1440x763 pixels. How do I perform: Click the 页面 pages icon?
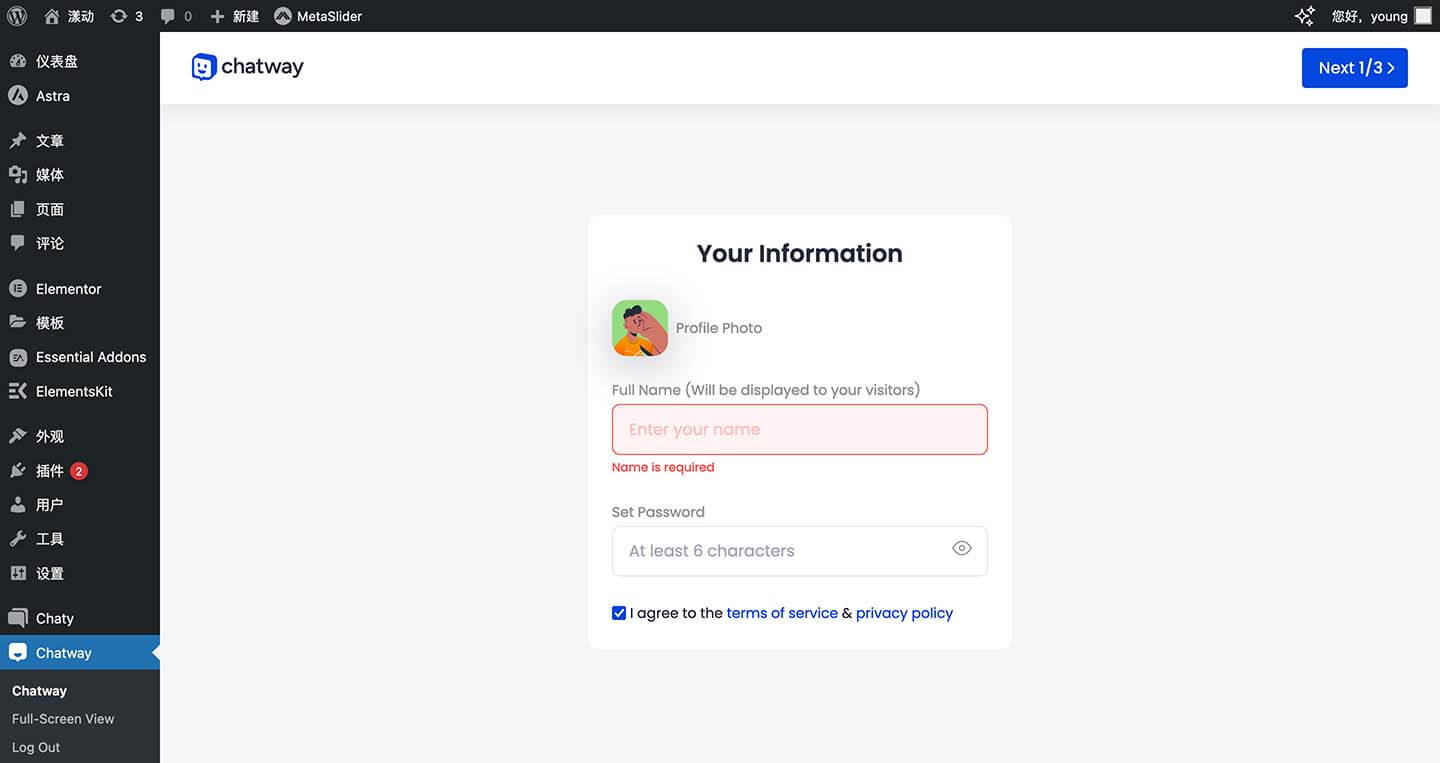tap(17, 209)
